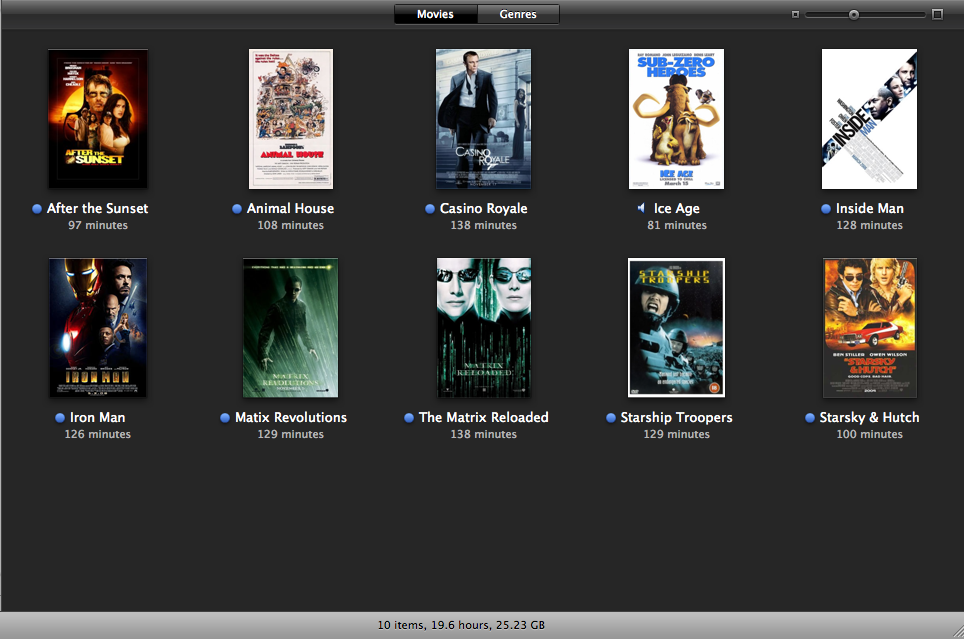
Task: Click the speaker icon beside Ice Age
Action: [x=641, y=208]
